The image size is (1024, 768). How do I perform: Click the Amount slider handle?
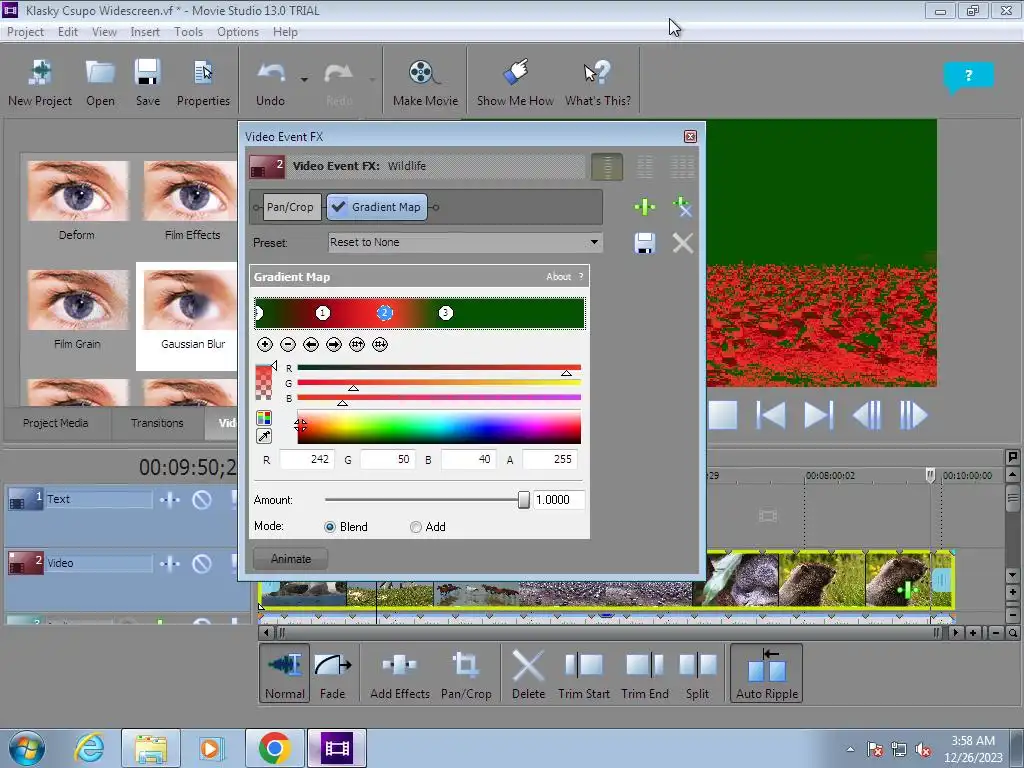524,500
